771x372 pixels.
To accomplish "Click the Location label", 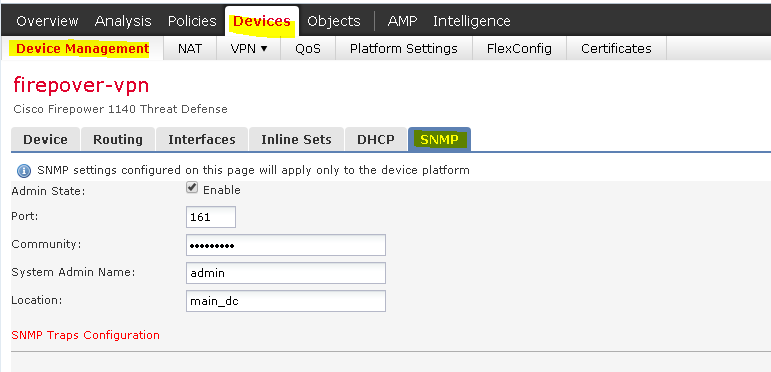I will pos(37,300).
